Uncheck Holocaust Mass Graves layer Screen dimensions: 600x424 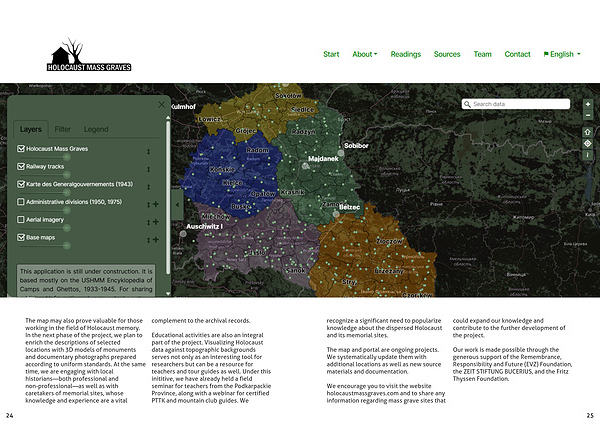[x=21, y=148]
